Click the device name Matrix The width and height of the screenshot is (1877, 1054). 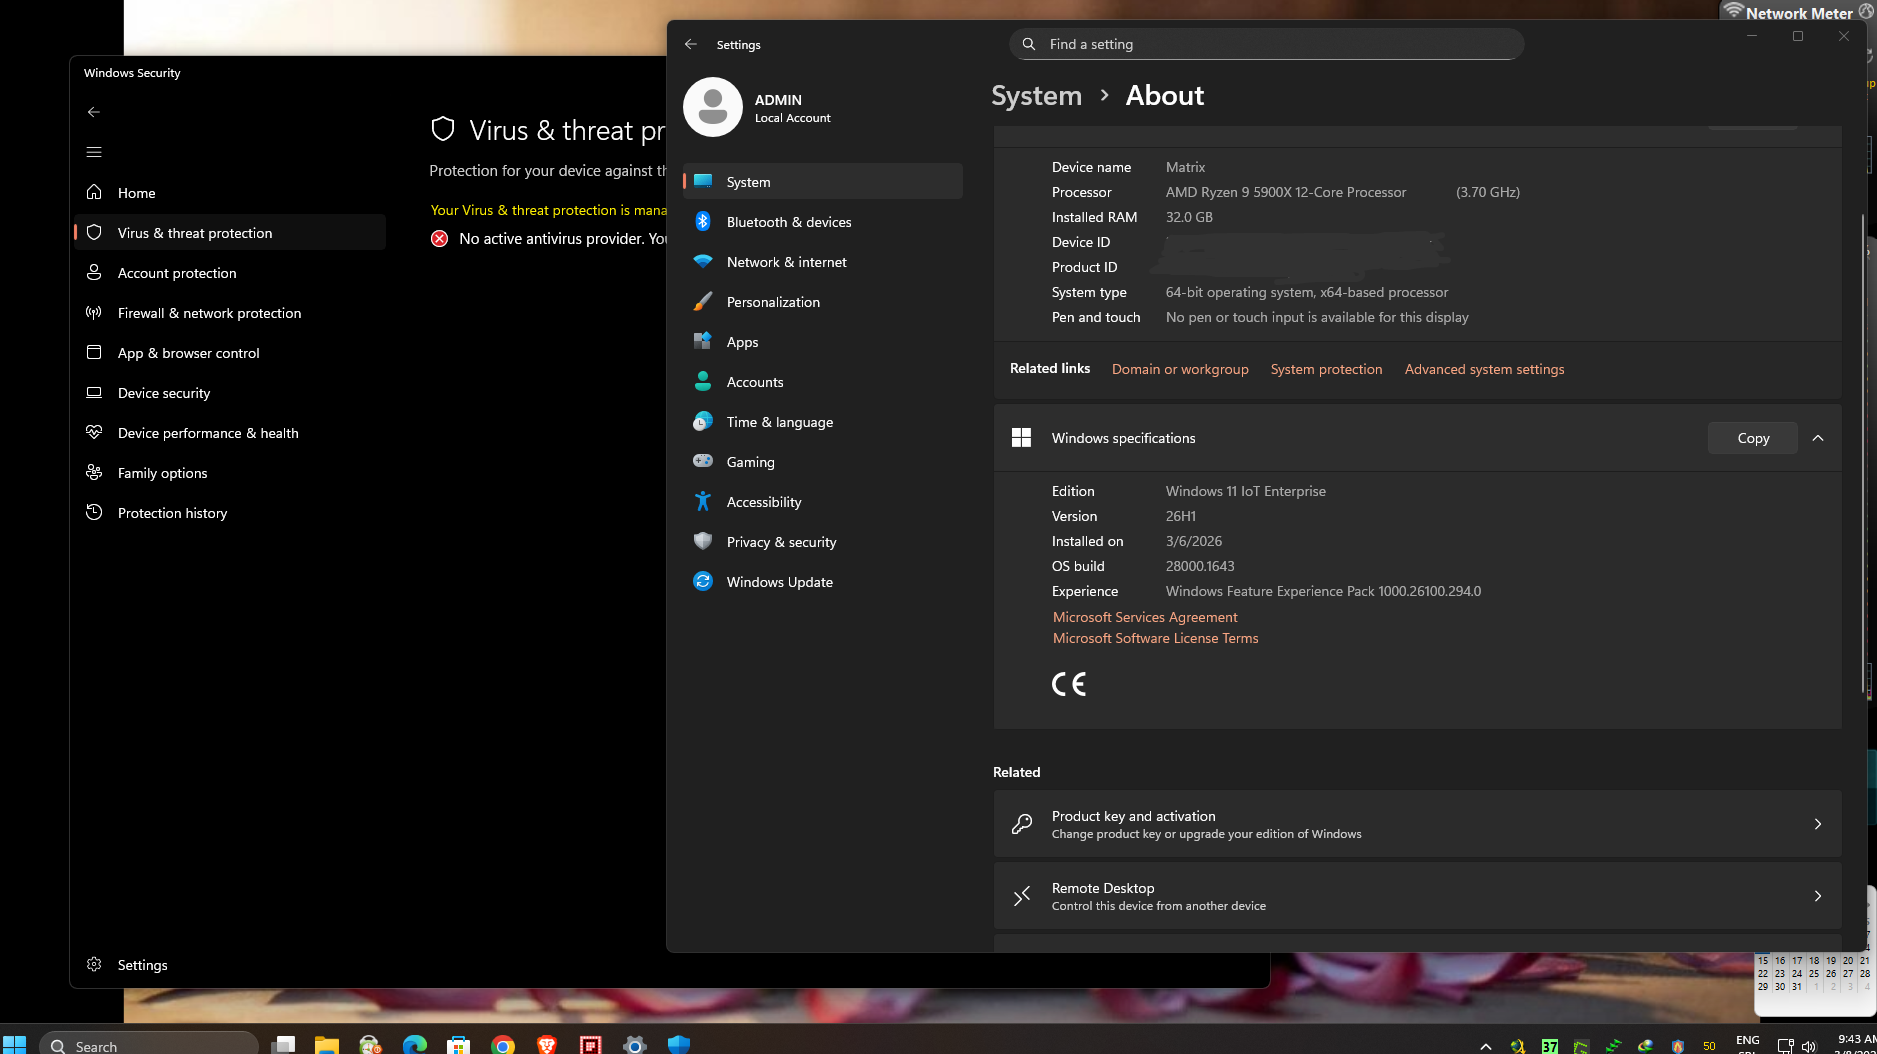pos(1185,167)
